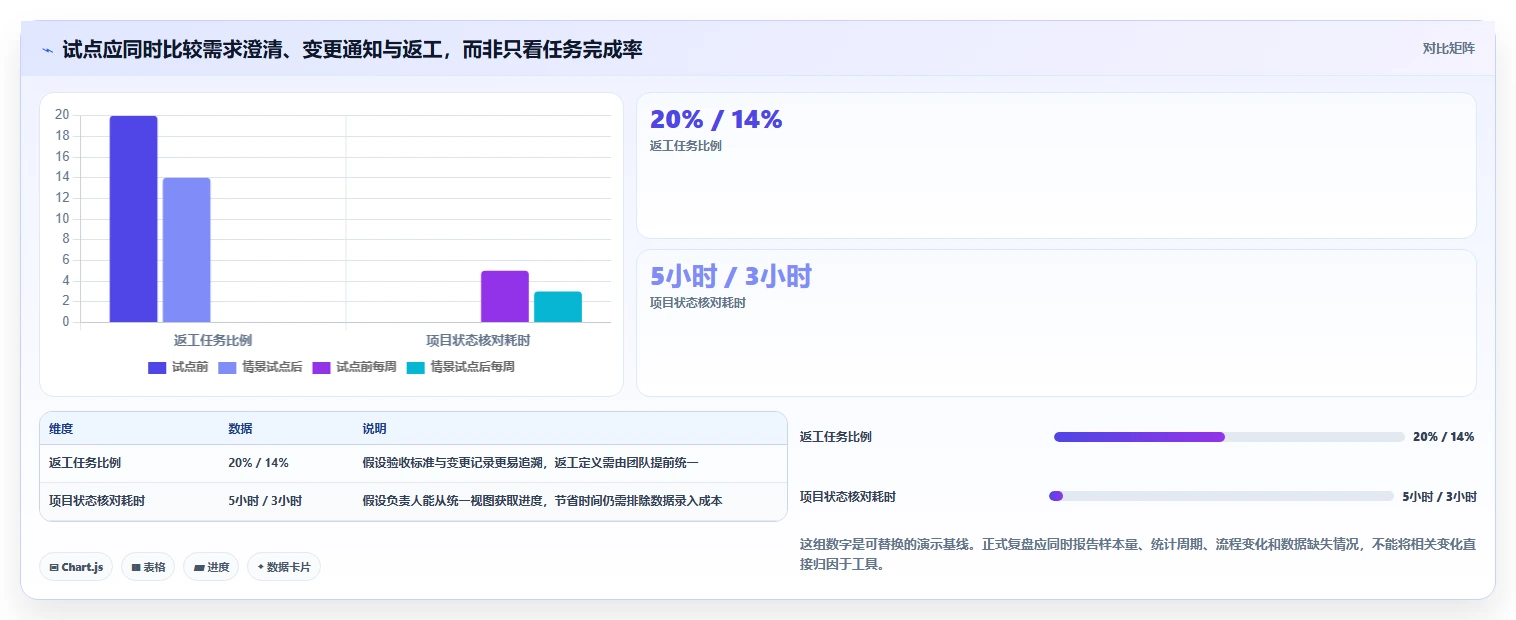
Task: Click the slide title 试点应同时比较需求澄清
Action: [352, 49]
